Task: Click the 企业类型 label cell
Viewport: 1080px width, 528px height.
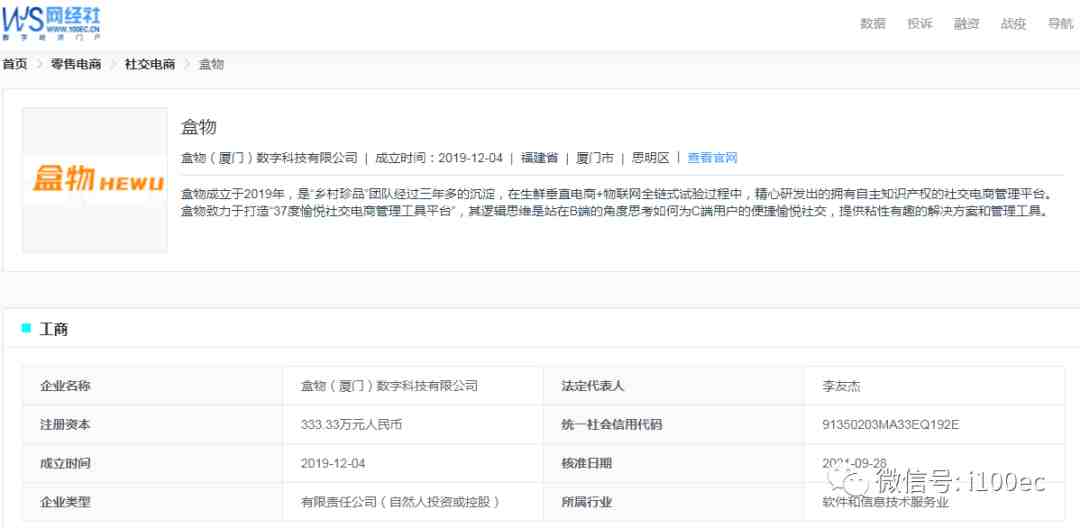Action: 152,502
